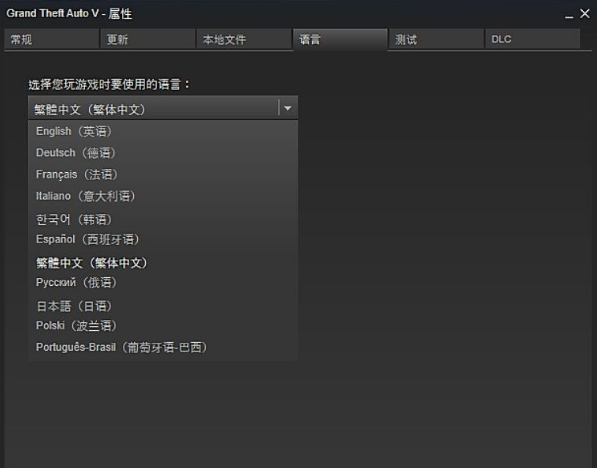Select Português-Brasil (葡萄牙语-巴西) option
This screenshot has width=597, height=468.
[x=163, y=347]
